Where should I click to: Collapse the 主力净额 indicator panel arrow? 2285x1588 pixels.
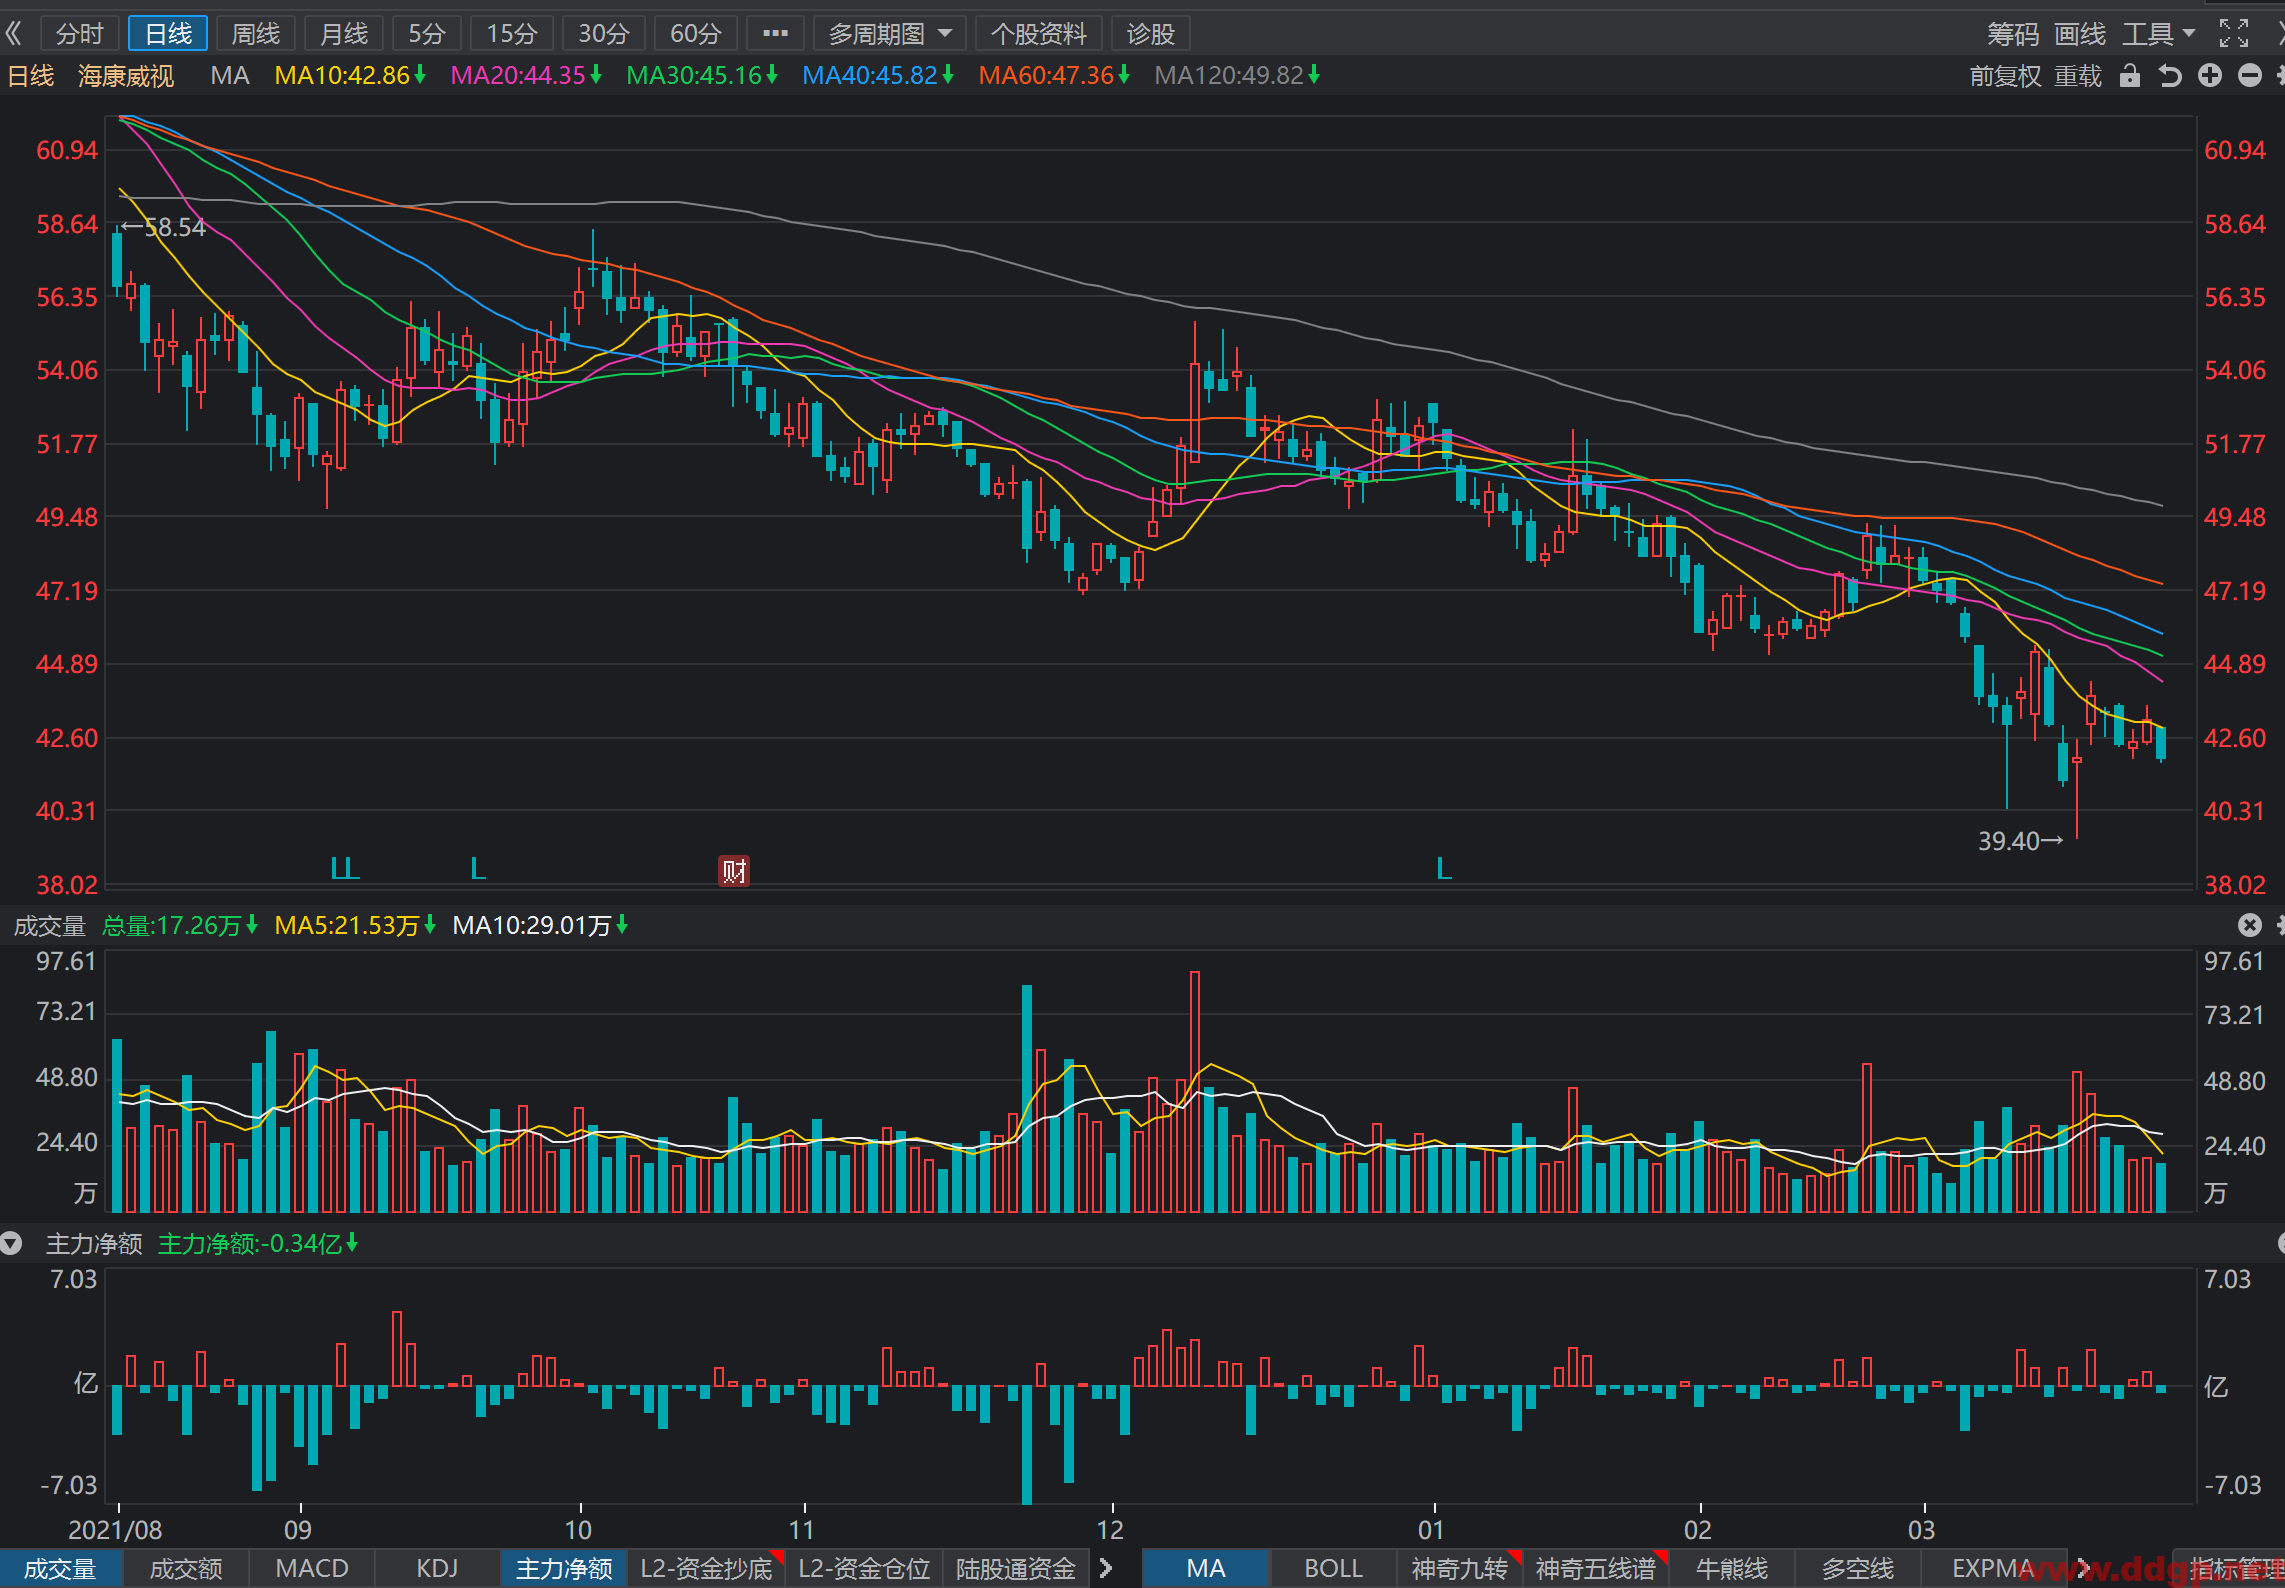(x=11, y=1244)
